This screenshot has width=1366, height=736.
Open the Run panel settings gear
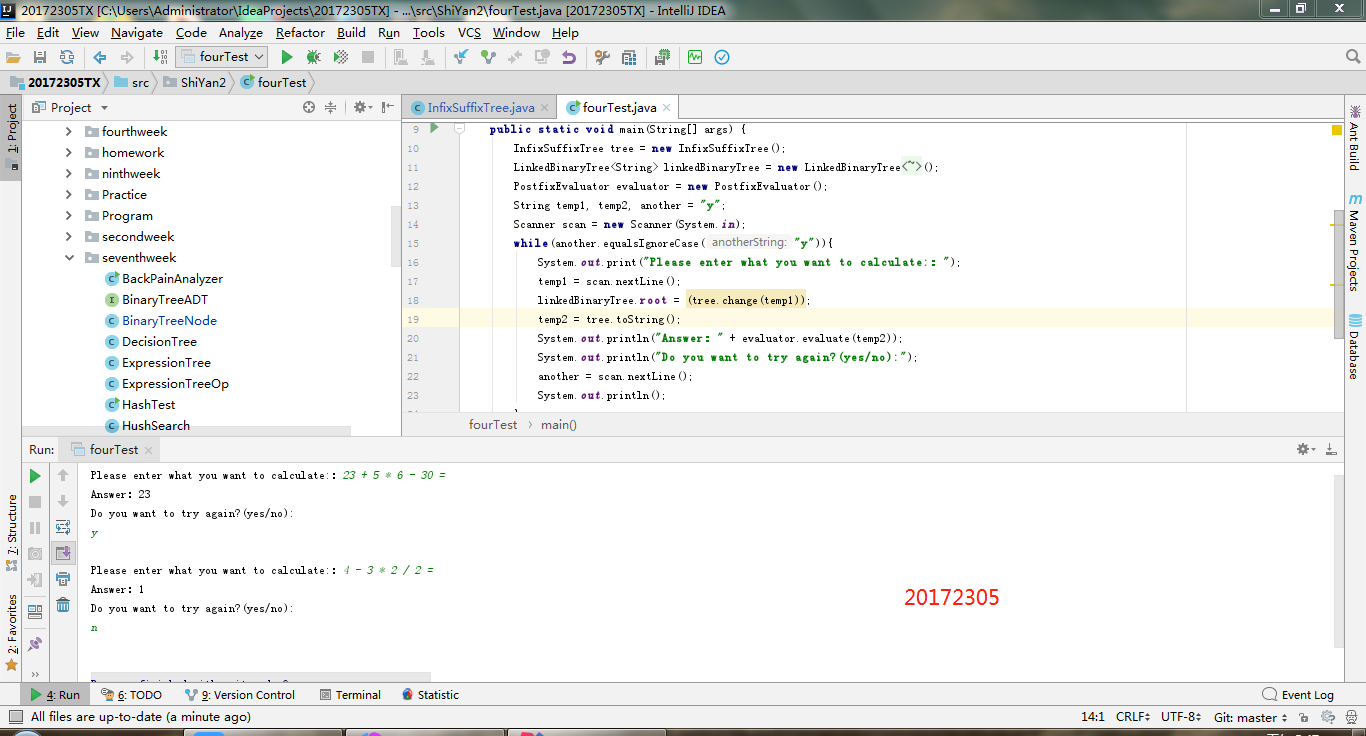1306,449
